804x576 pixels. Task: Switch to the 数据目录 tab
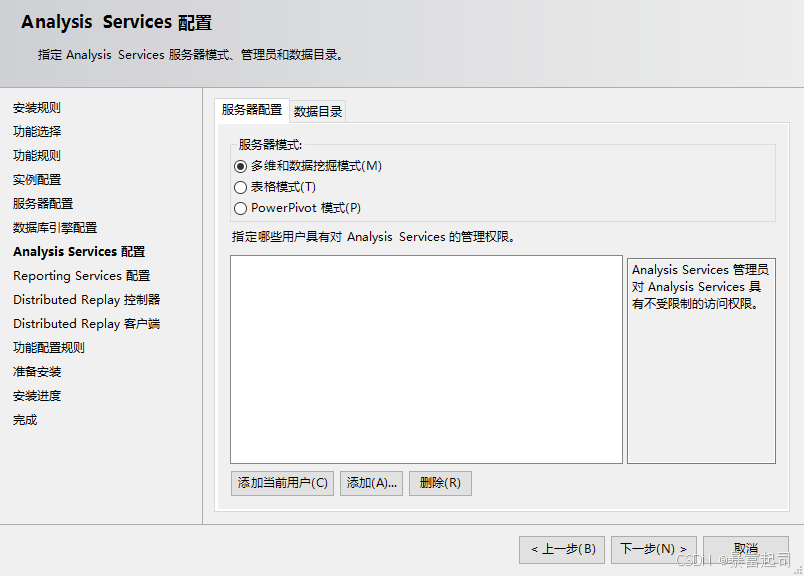(x=318, y=111)
